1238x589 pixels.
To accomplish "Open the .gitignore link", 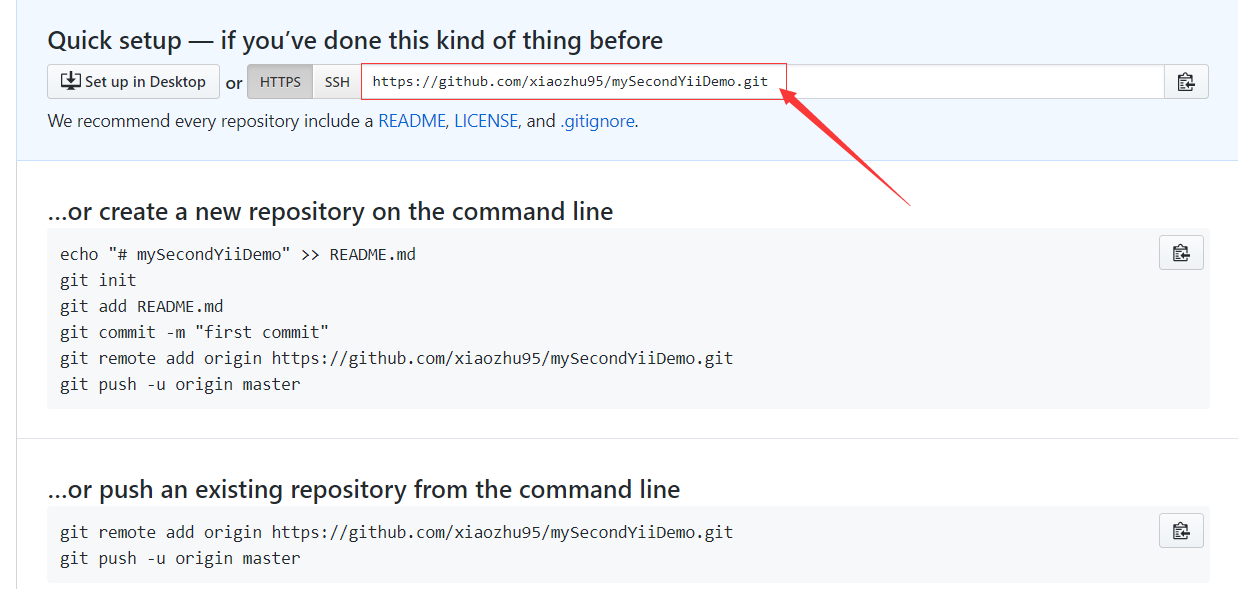I will coord(597,121).
